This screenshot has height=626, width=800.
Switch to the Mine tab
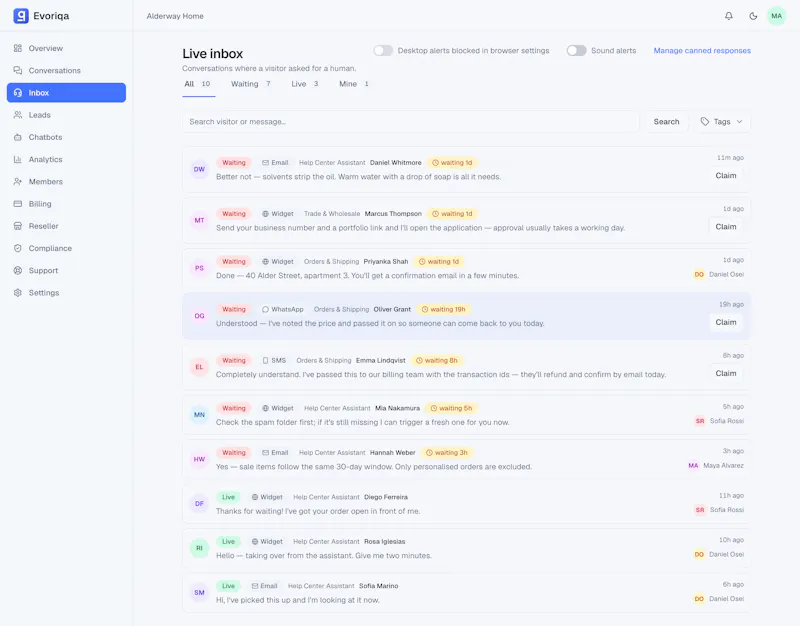coord(354,84)
